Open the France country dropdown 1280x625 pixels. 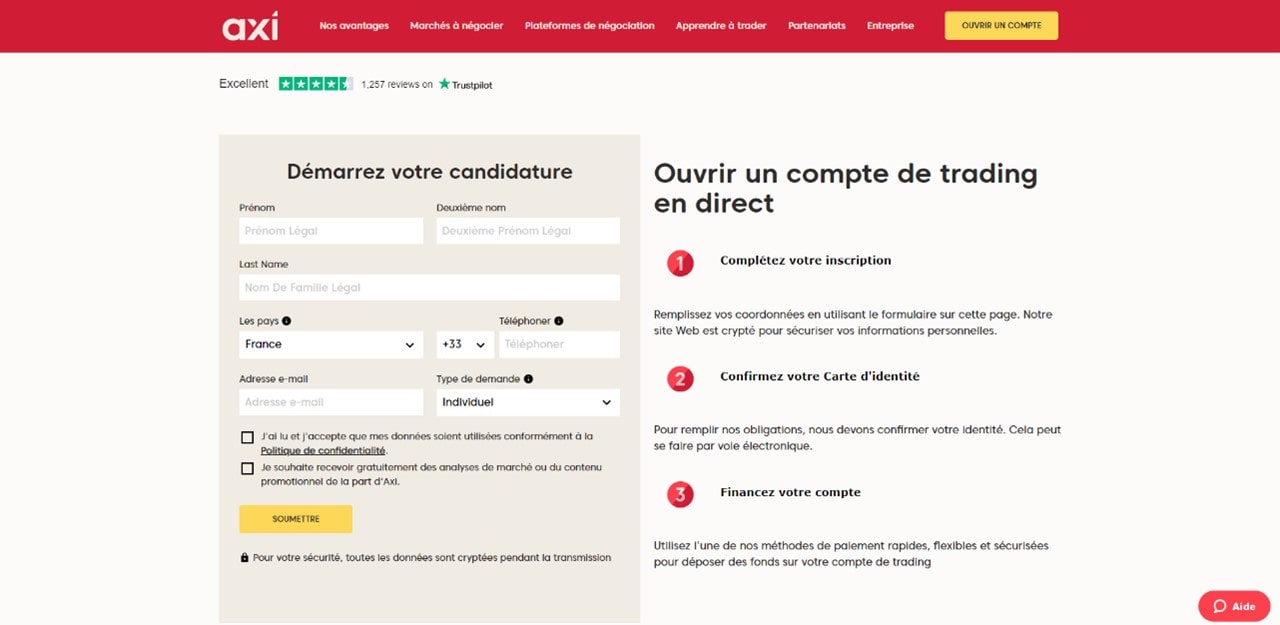click(x=331, y=345)
